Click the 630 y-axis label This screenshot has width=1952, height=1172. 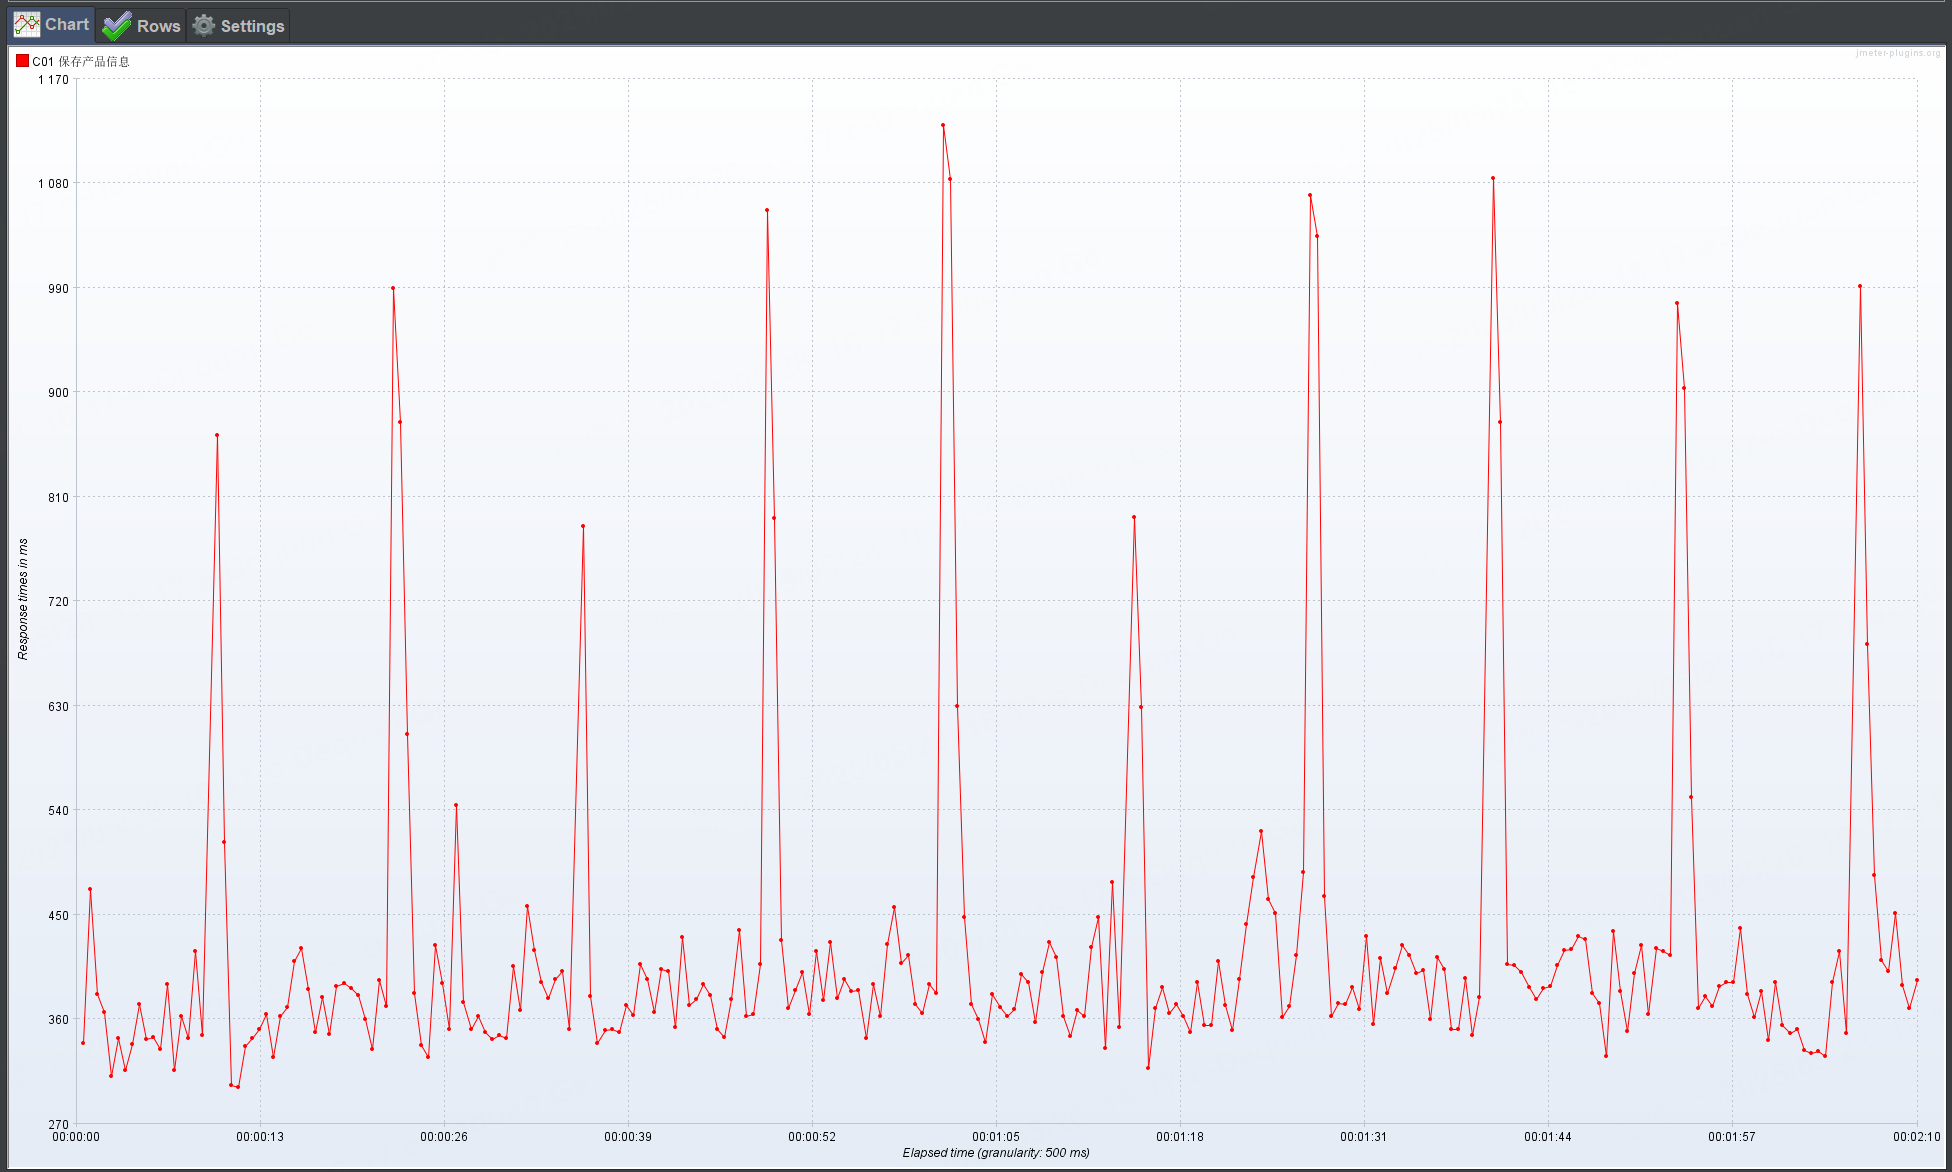(59, 707)
